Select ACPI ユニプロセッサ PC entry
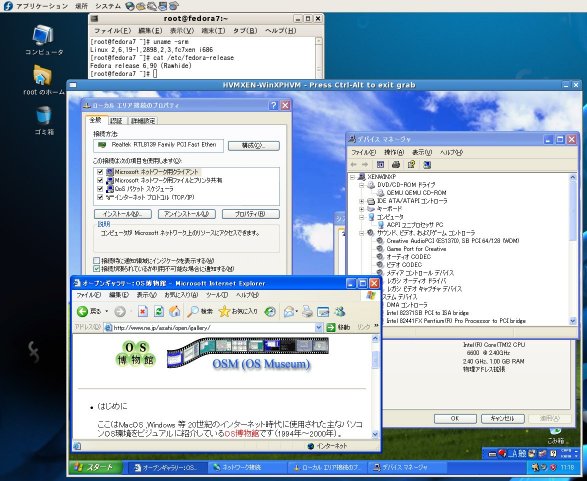Screen dimensions: 587x481 point(414,225)
